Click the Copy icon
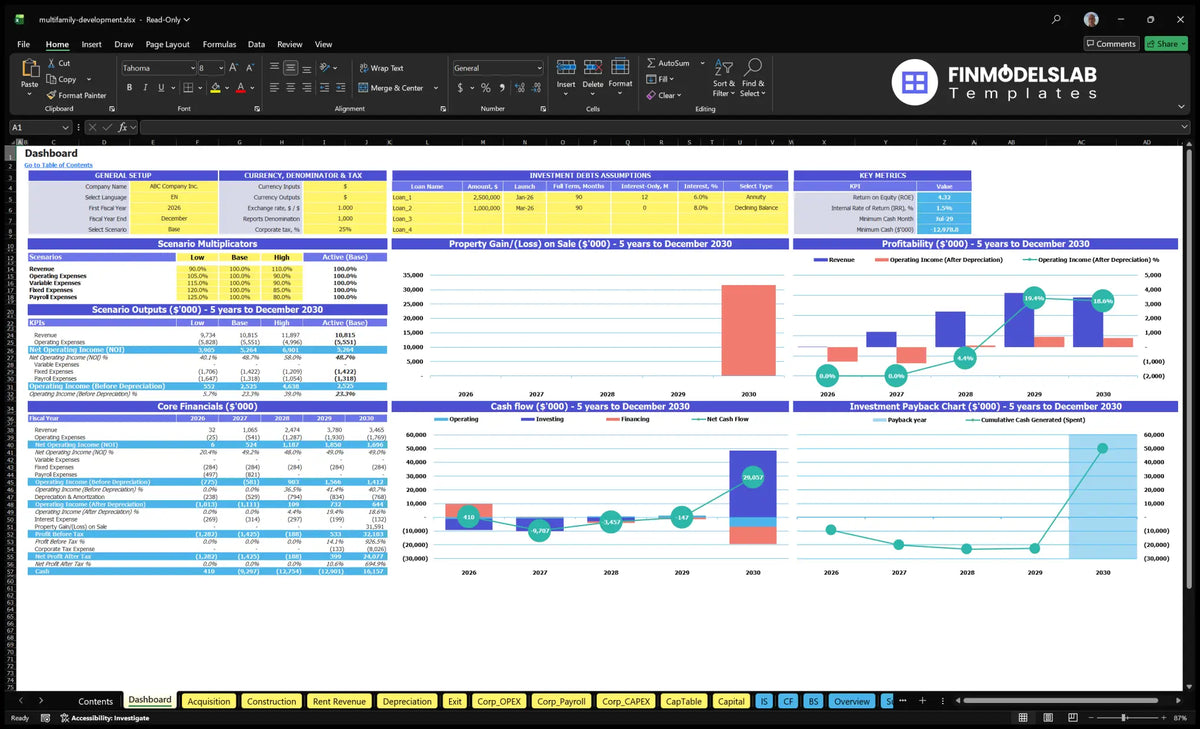This screenshot has width=1200, height=729. (x=51, y=79)
